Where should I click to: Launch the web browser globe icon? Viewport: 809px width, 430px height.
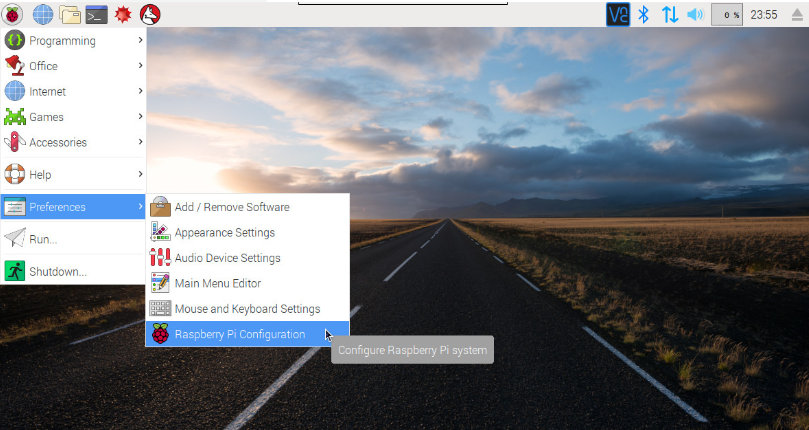[43, 14]
